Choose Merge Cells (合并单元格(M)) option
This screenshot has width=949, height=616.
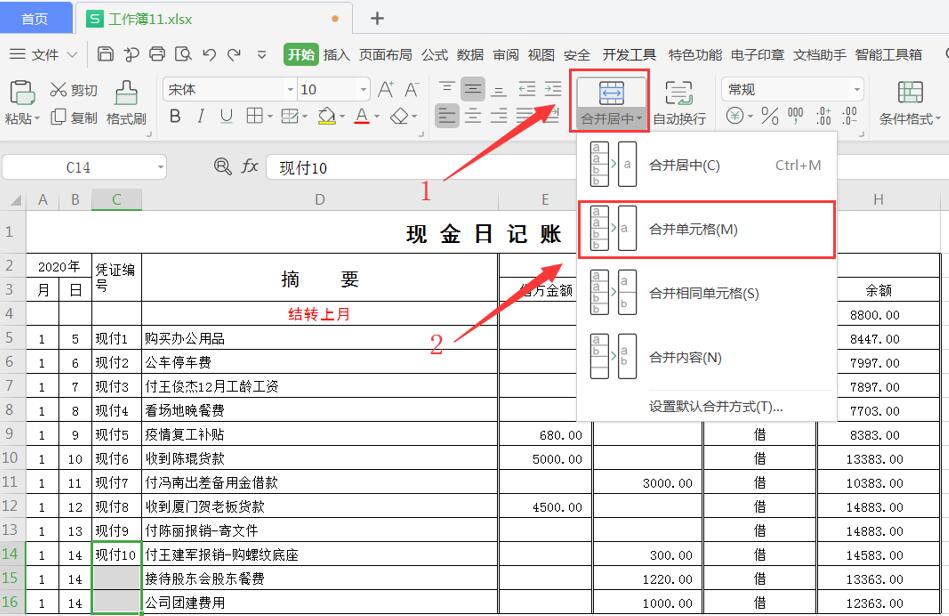706,229
